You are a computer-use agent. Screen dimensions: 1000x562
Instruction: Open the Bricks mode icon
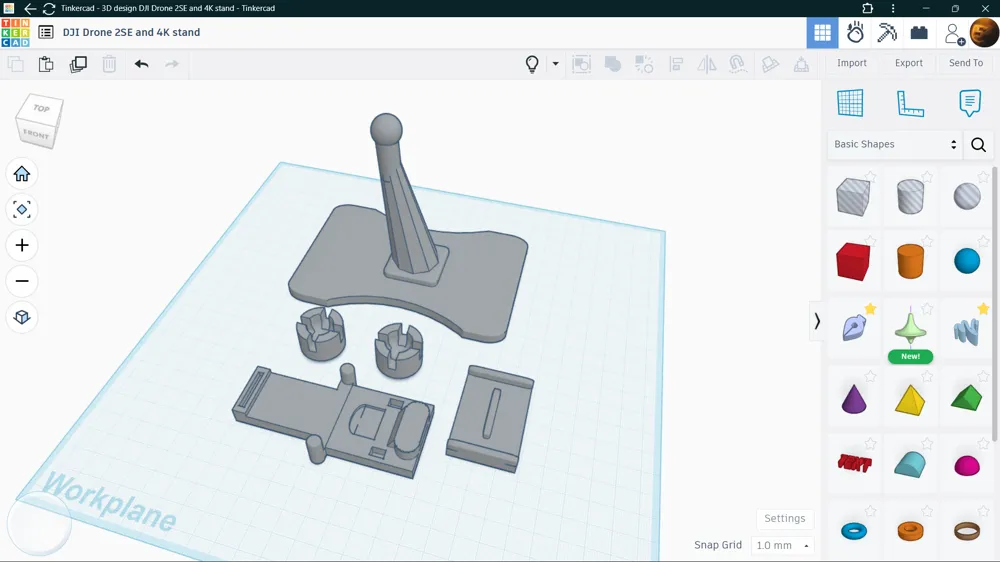point(919,33)
